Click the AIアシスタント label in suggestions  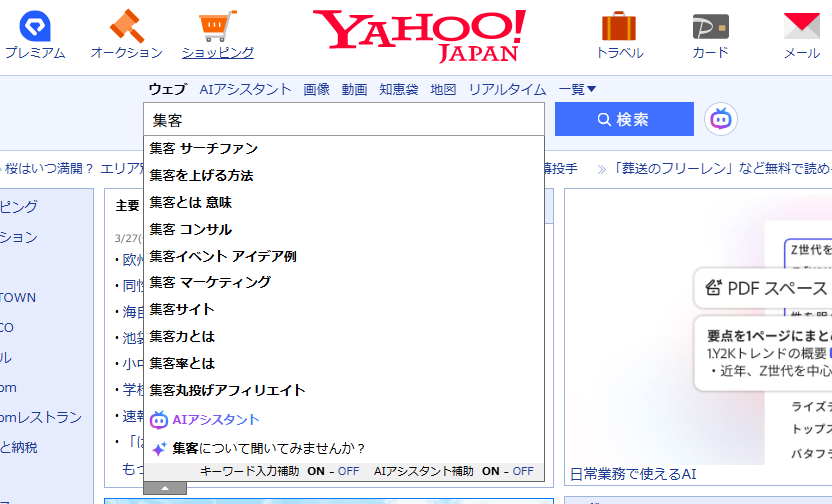pyautogui.click(x=216, y=420)
